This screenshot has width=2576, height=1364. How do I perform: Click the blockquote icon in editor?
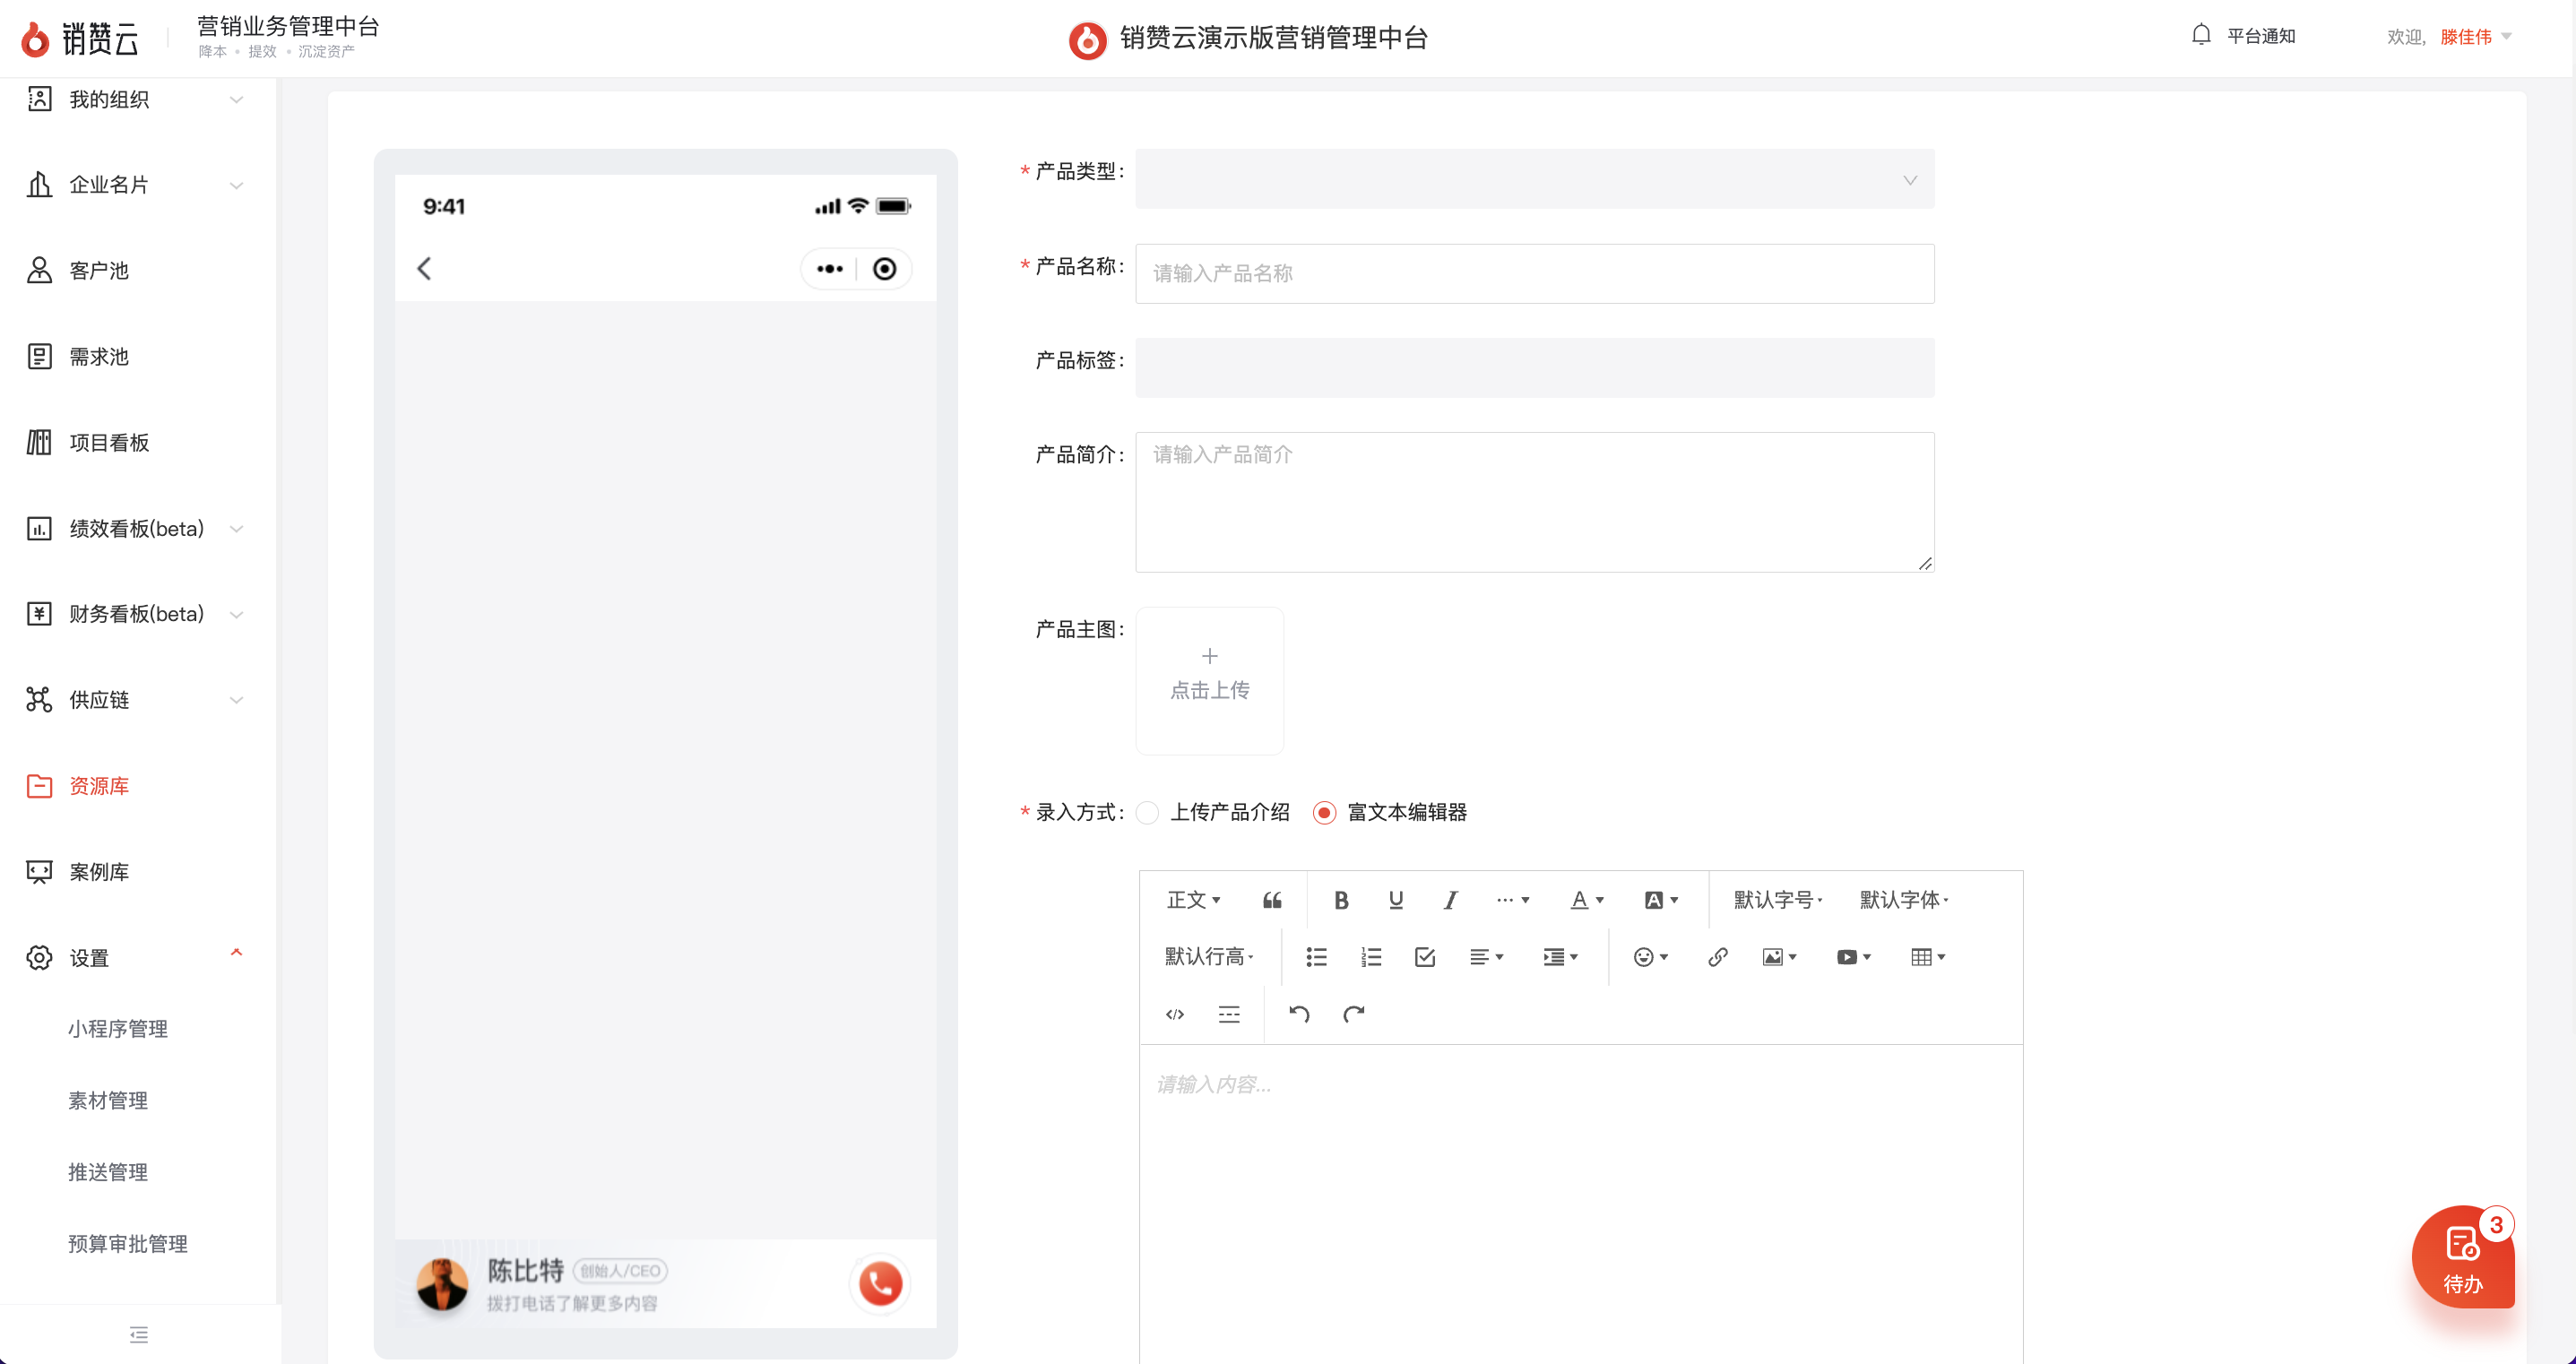(1272, 900)
